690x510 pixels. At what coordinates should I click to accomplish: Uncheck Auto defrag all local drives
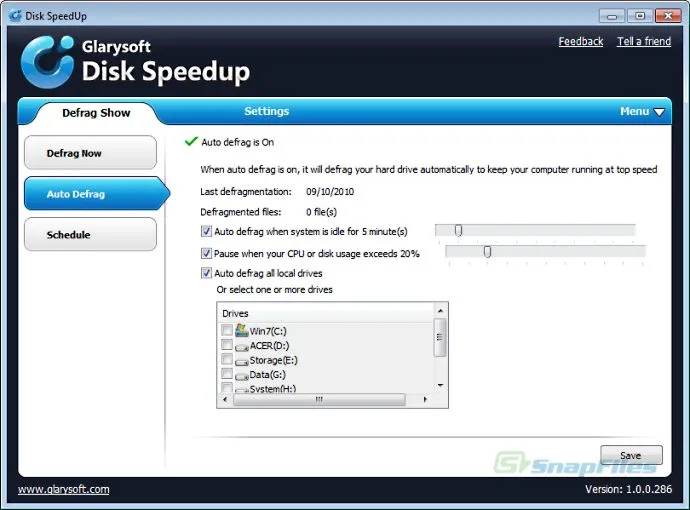click(x=206, y=273)
